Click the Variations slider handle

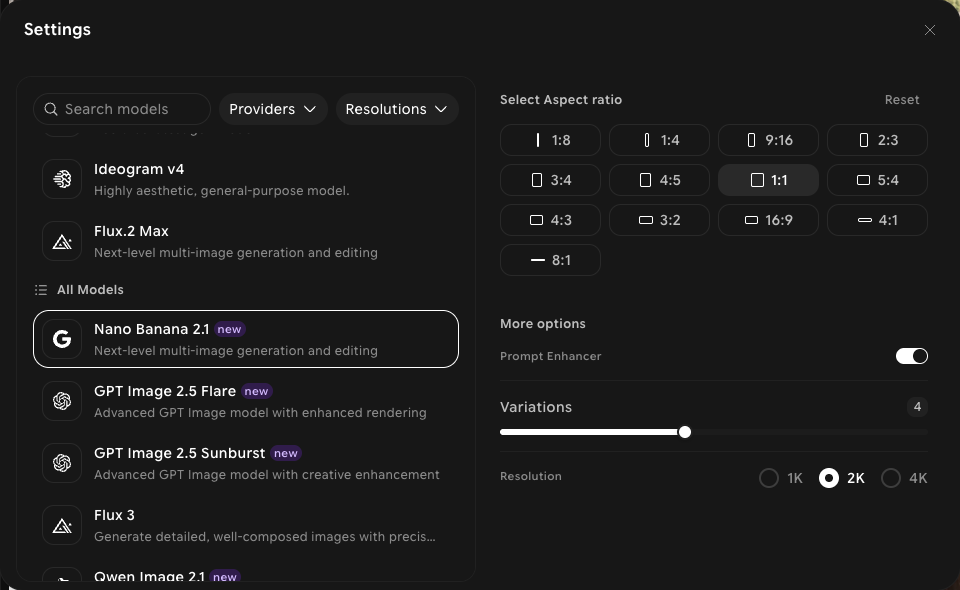pos(684,432)
